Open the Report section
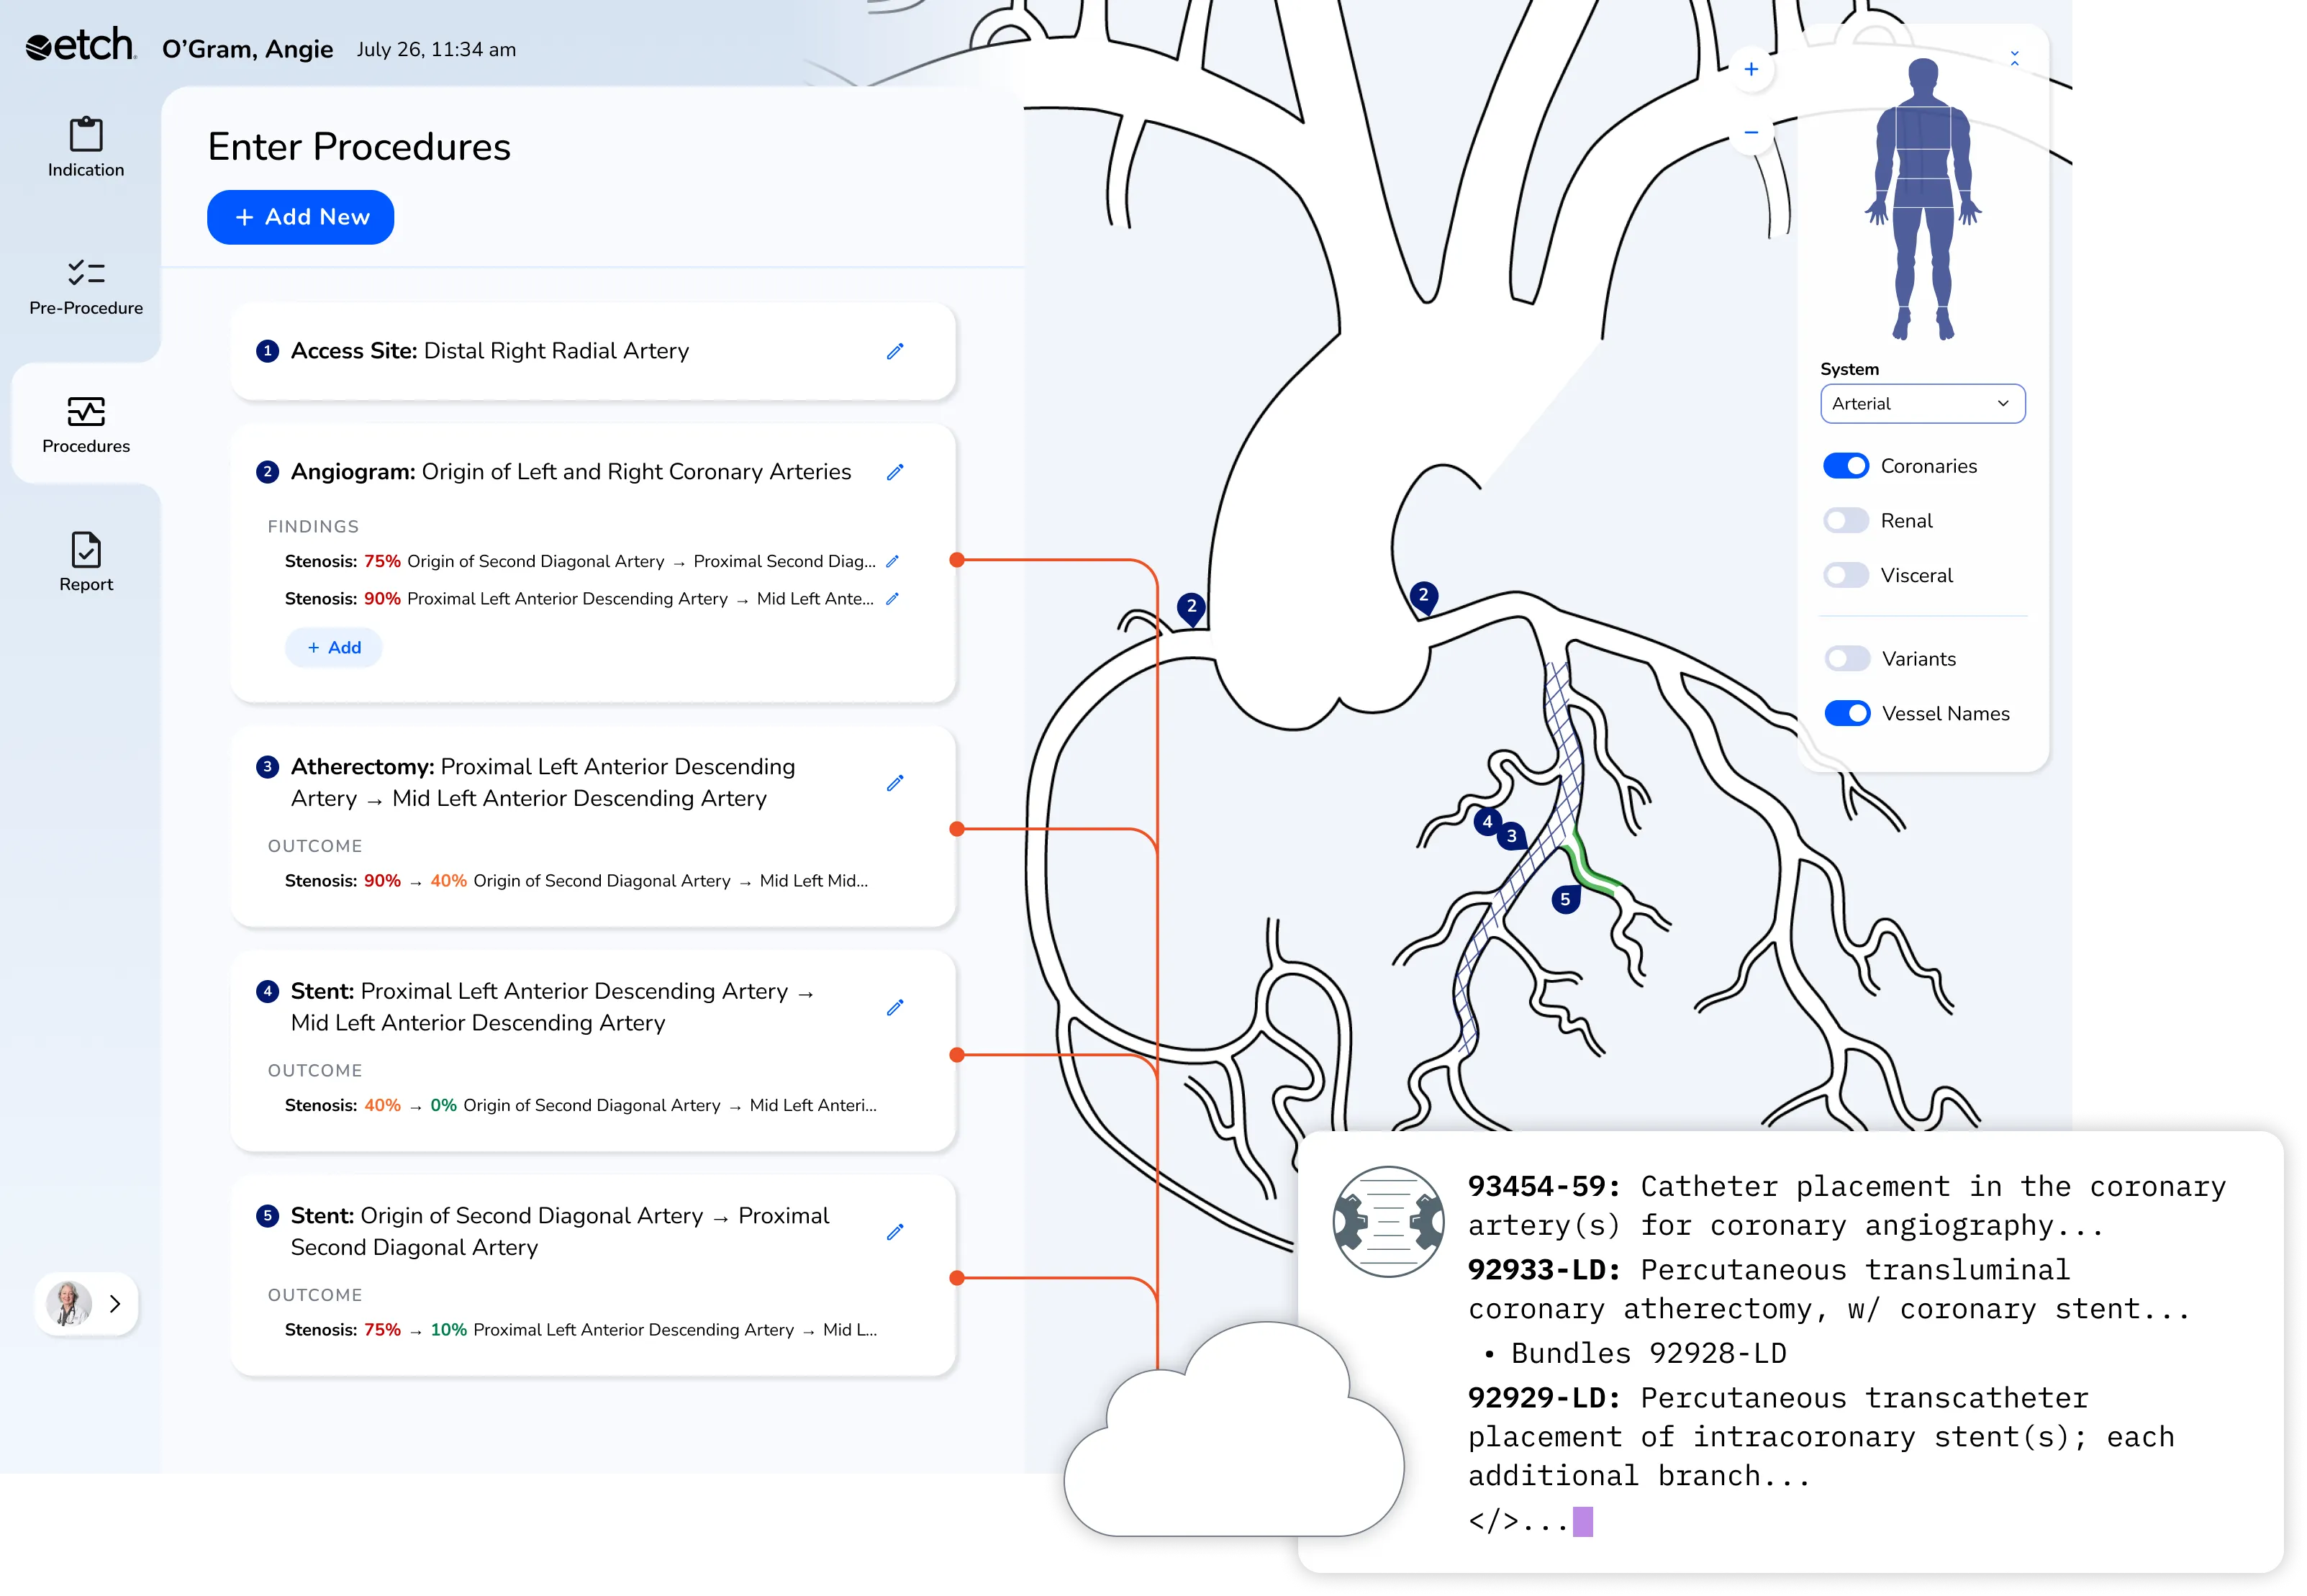 [x=86, y=562]
